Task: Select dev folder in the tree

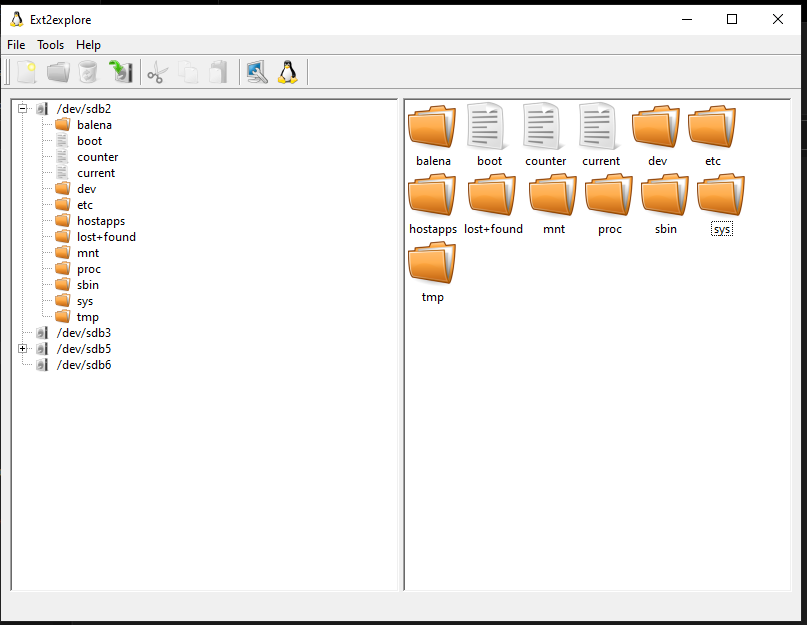Action: 86,189
